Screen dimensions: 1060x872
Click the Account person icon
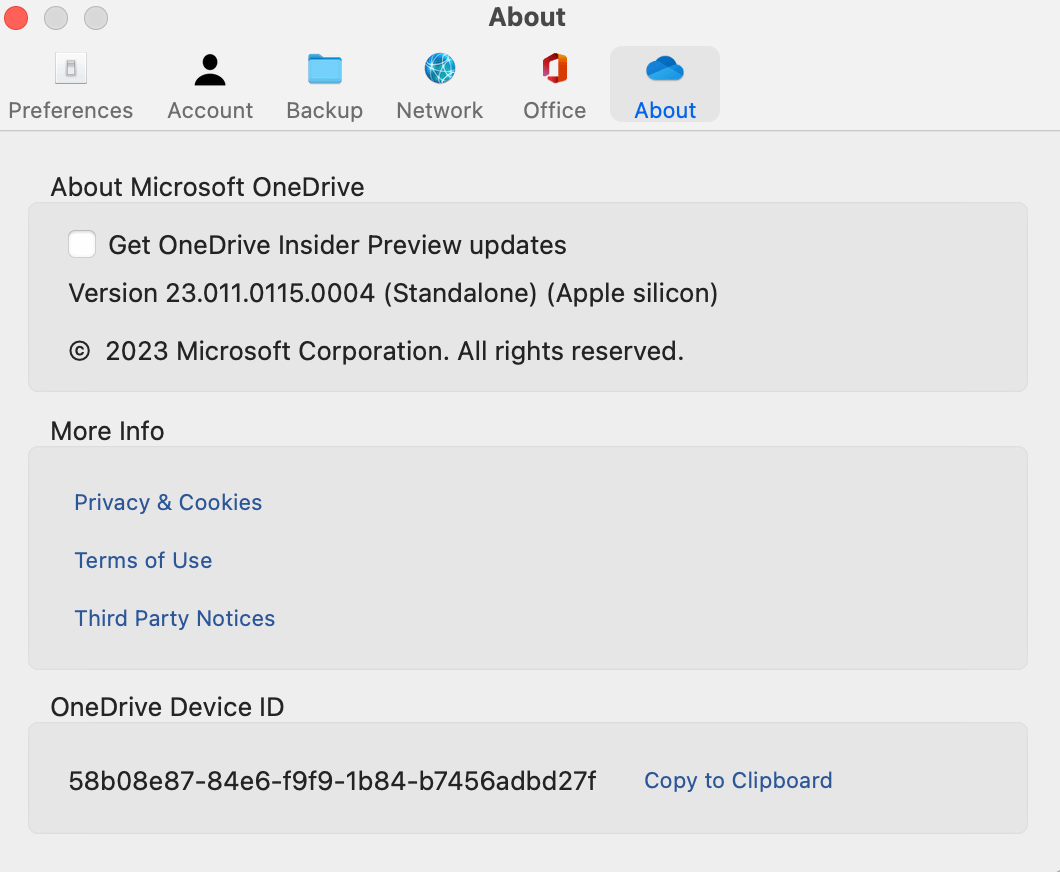pyautogui.click(x=210, y=70)
